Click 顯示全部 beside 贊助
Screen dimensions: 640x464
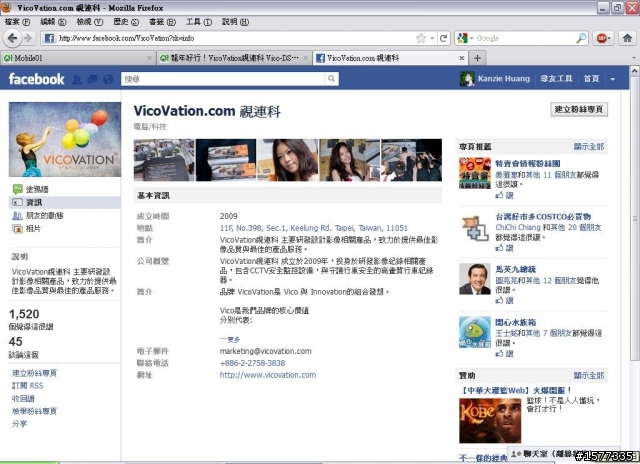pos(589,376)
